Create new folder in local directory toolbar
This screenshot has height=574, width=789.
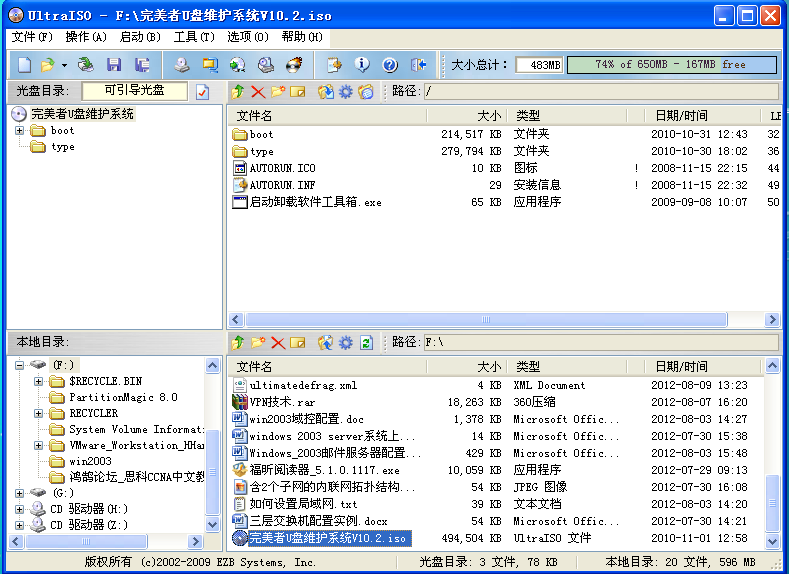pos(258,343)
